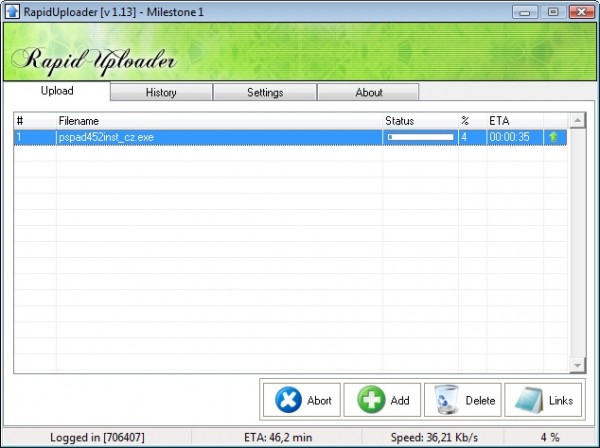Click the Status column header
Screen dimensions: 600x448
click(x=421, y=121)
